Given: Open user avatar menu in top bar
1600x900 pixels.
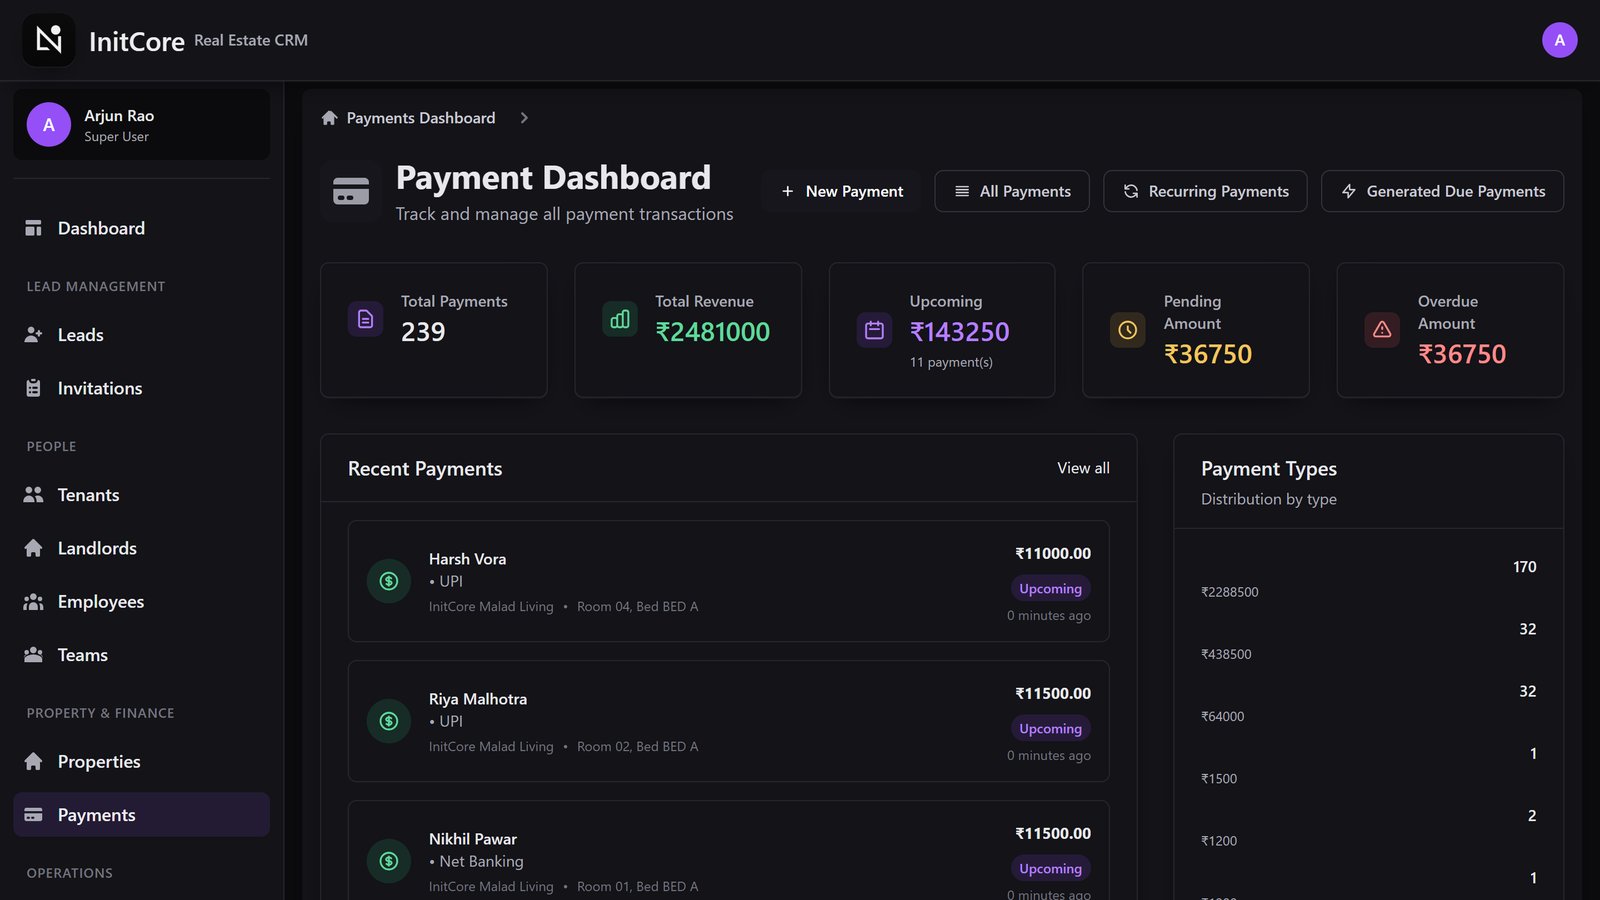Looking at the screenshot, I should [x=1559, y=40].
